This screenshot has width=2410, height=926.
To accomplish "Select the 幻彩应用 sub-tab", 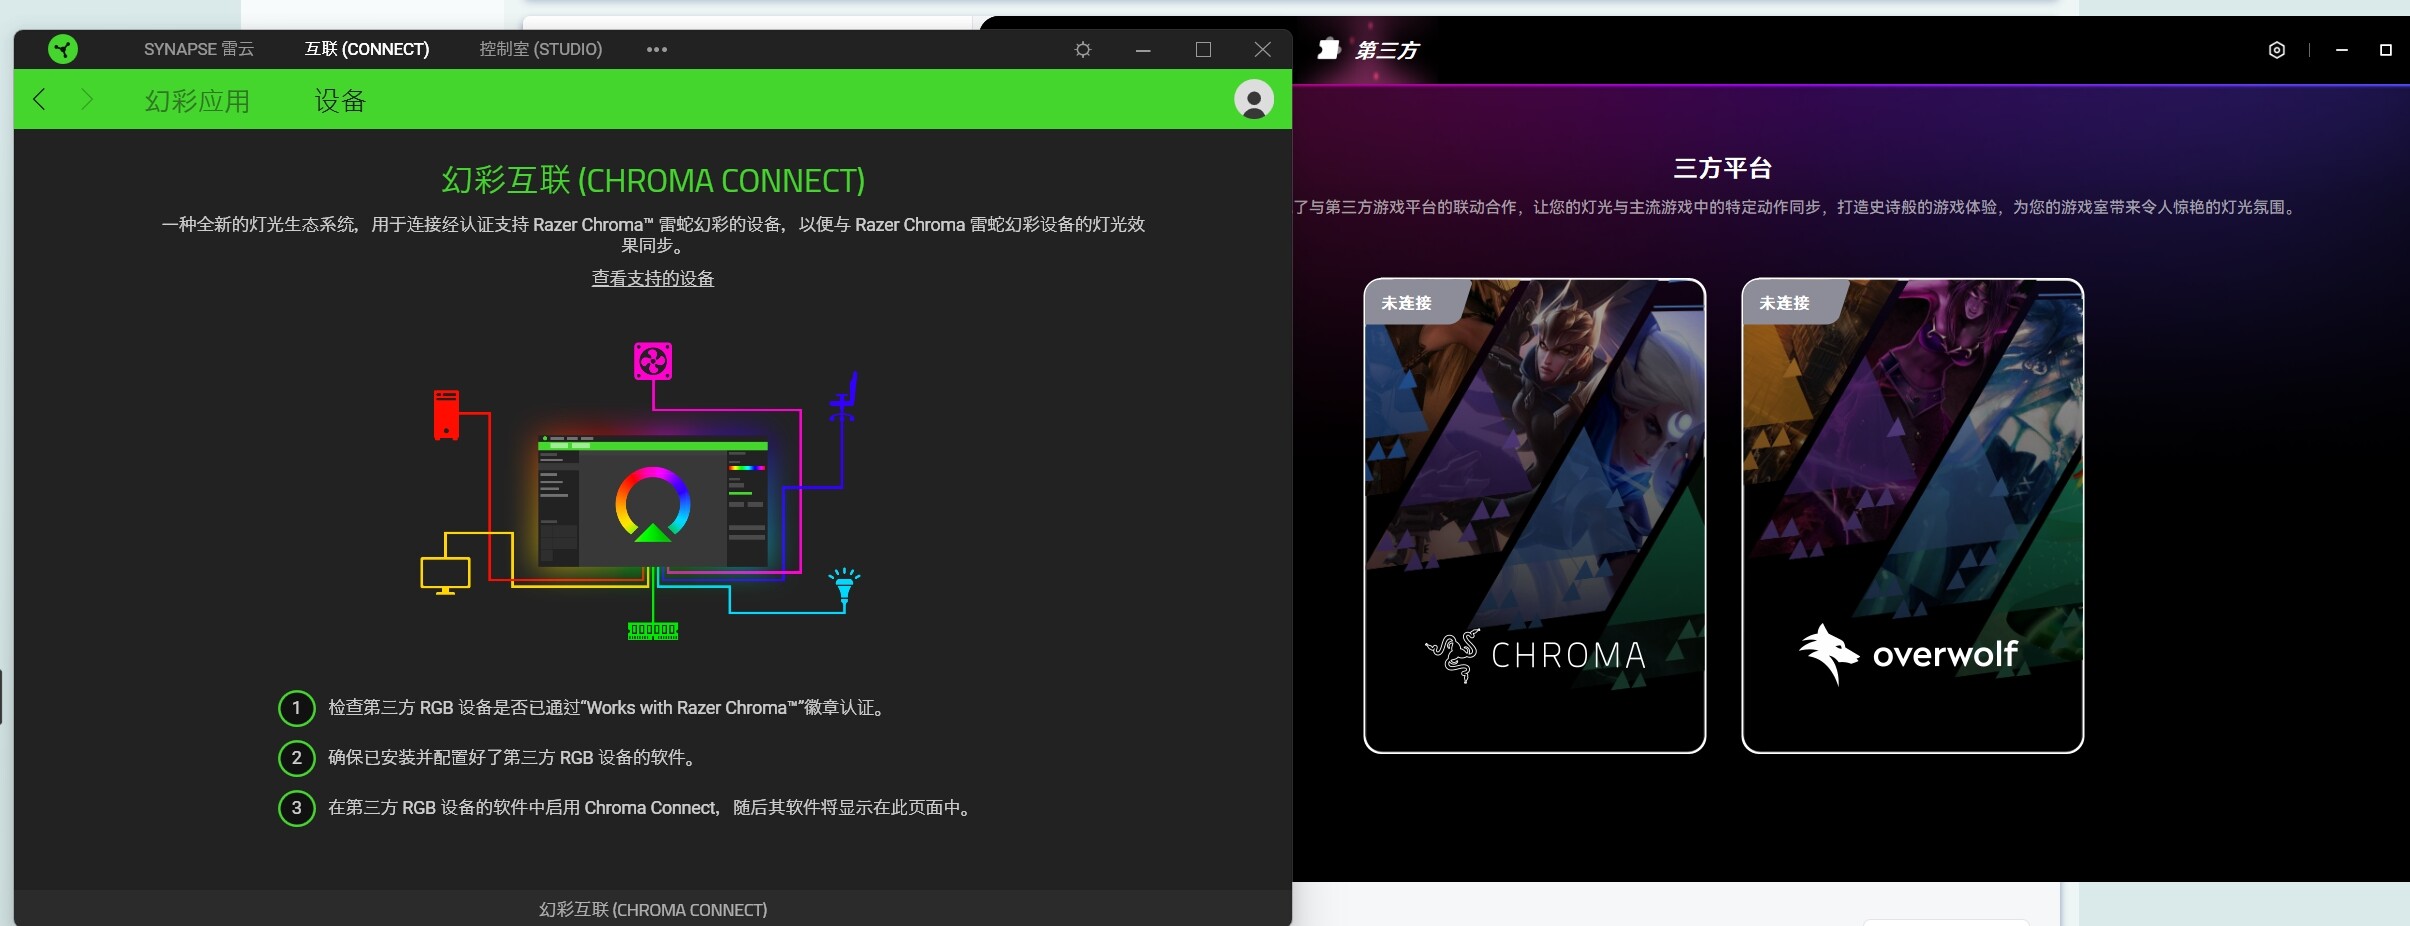I will click(197, 101).
